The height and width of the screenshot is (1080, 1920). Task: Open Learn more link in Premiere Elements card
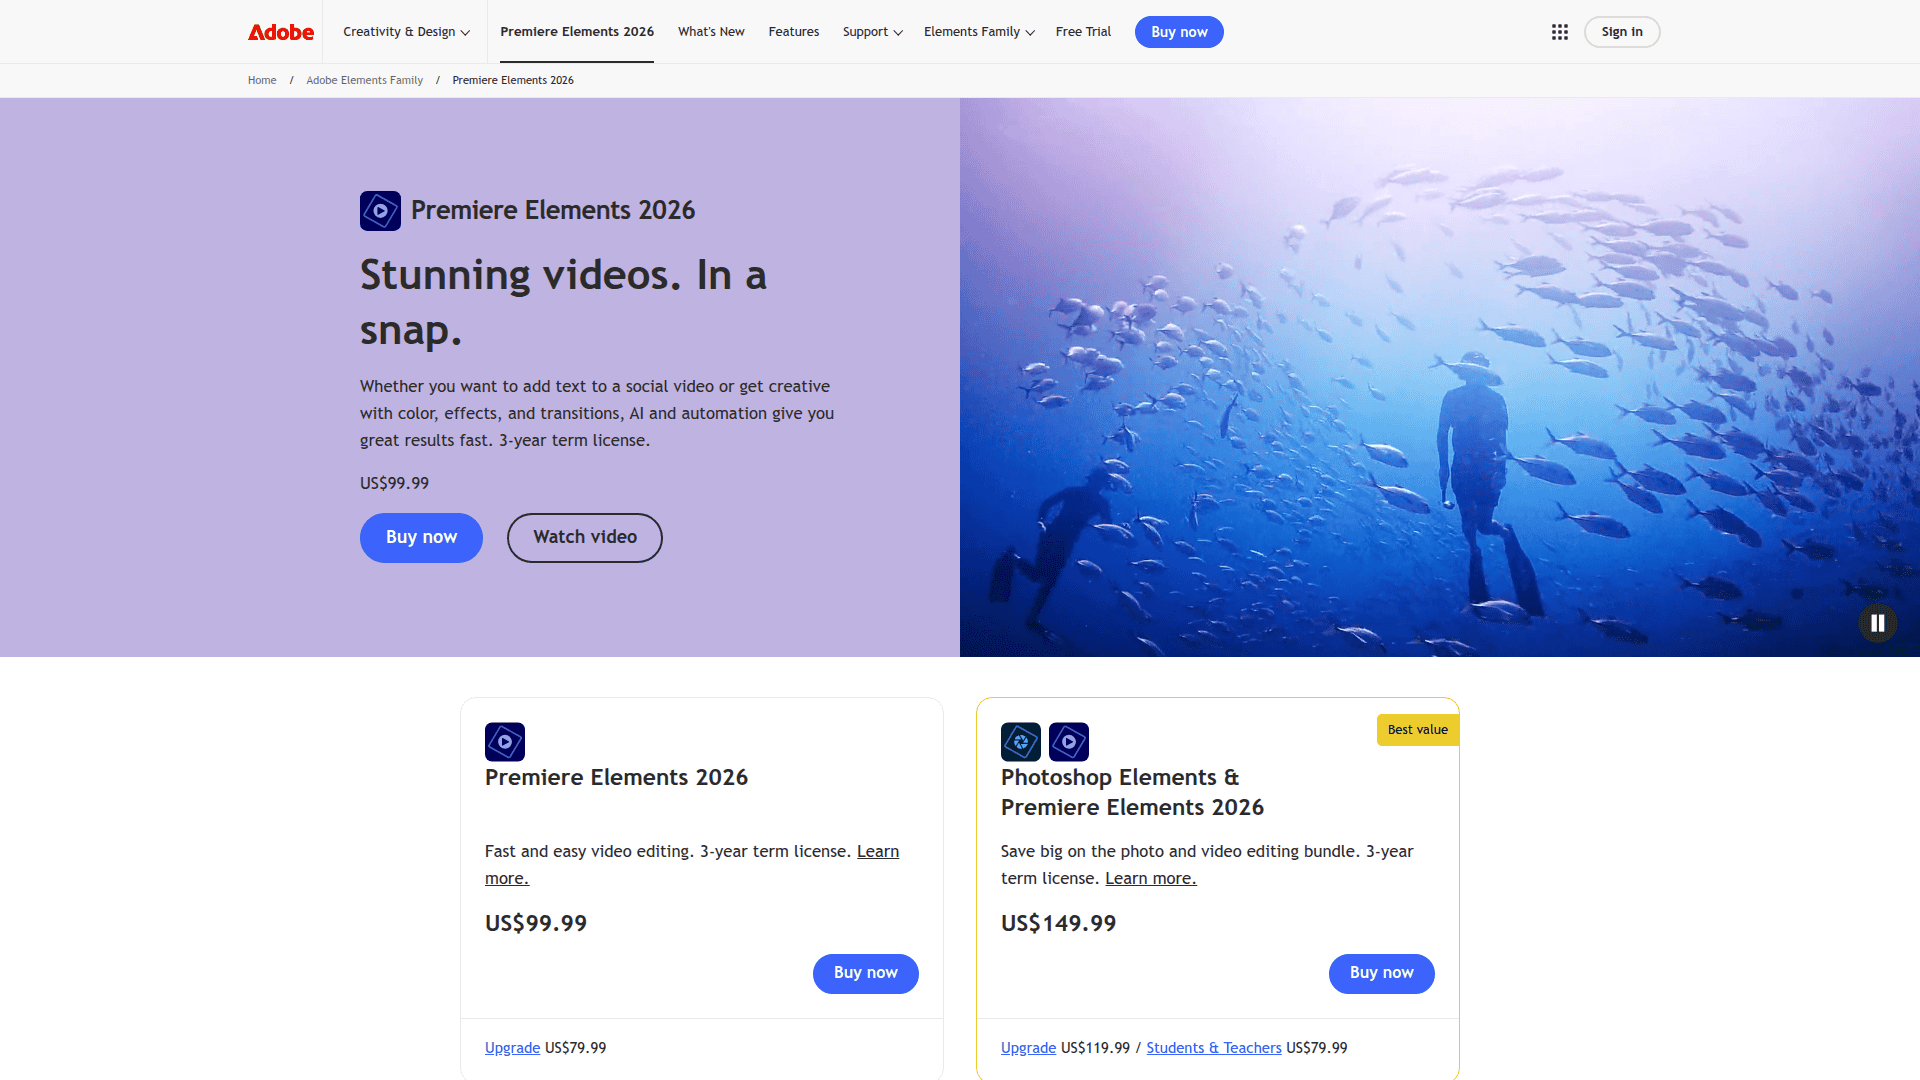[x=878, y=852]
